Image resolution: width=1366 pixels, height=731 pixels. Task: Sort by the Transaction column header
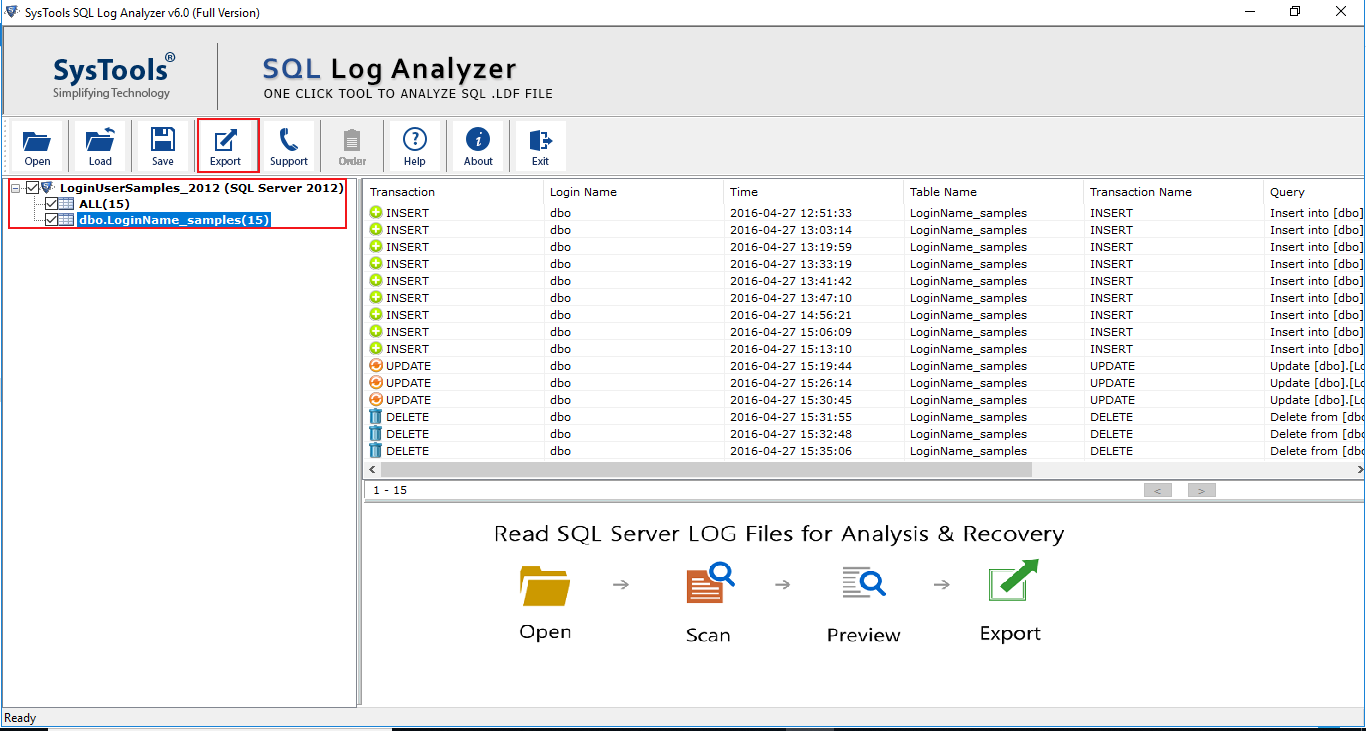pos(454,192)
